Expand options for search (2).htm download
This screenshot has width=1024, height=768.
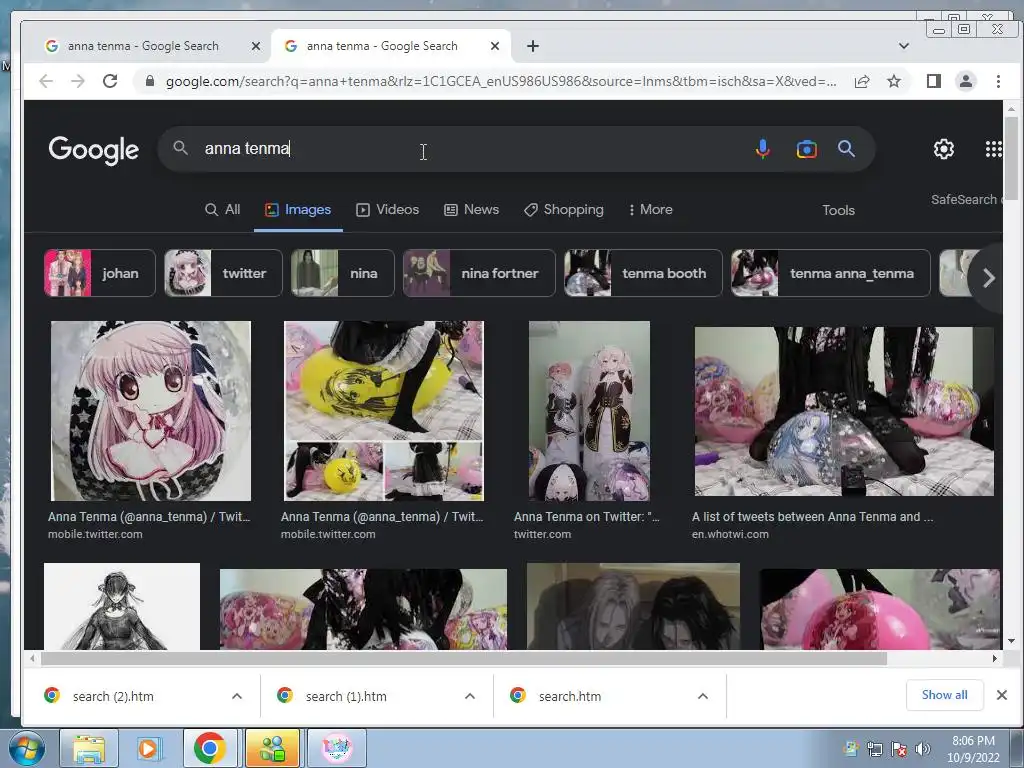tap(237, 696)
